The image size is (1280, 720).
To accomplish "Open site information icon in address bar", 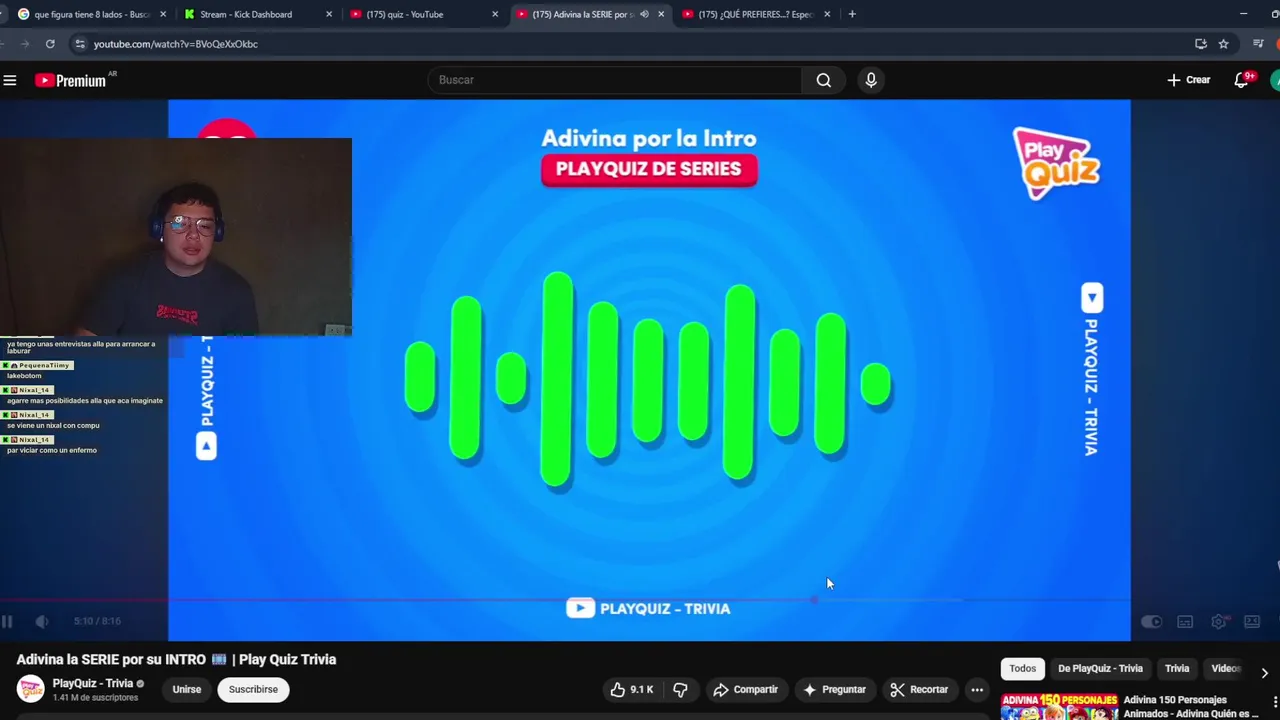I will pos(80,44).
